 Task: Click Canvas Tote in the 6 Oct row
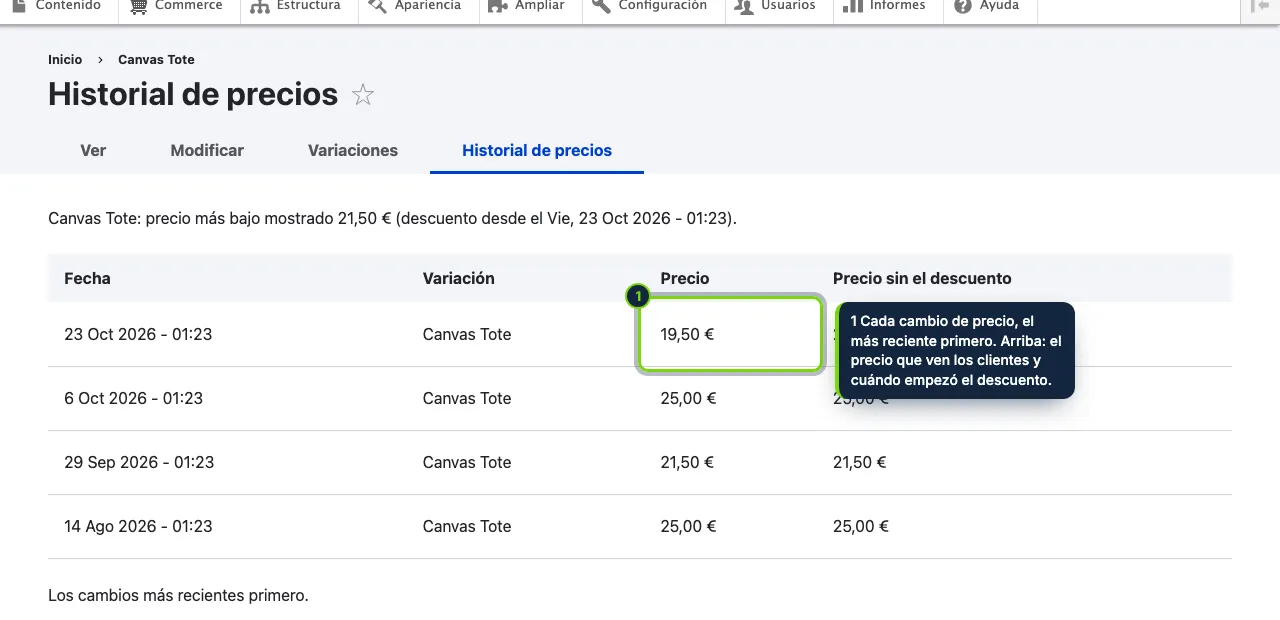pos(467,398)
